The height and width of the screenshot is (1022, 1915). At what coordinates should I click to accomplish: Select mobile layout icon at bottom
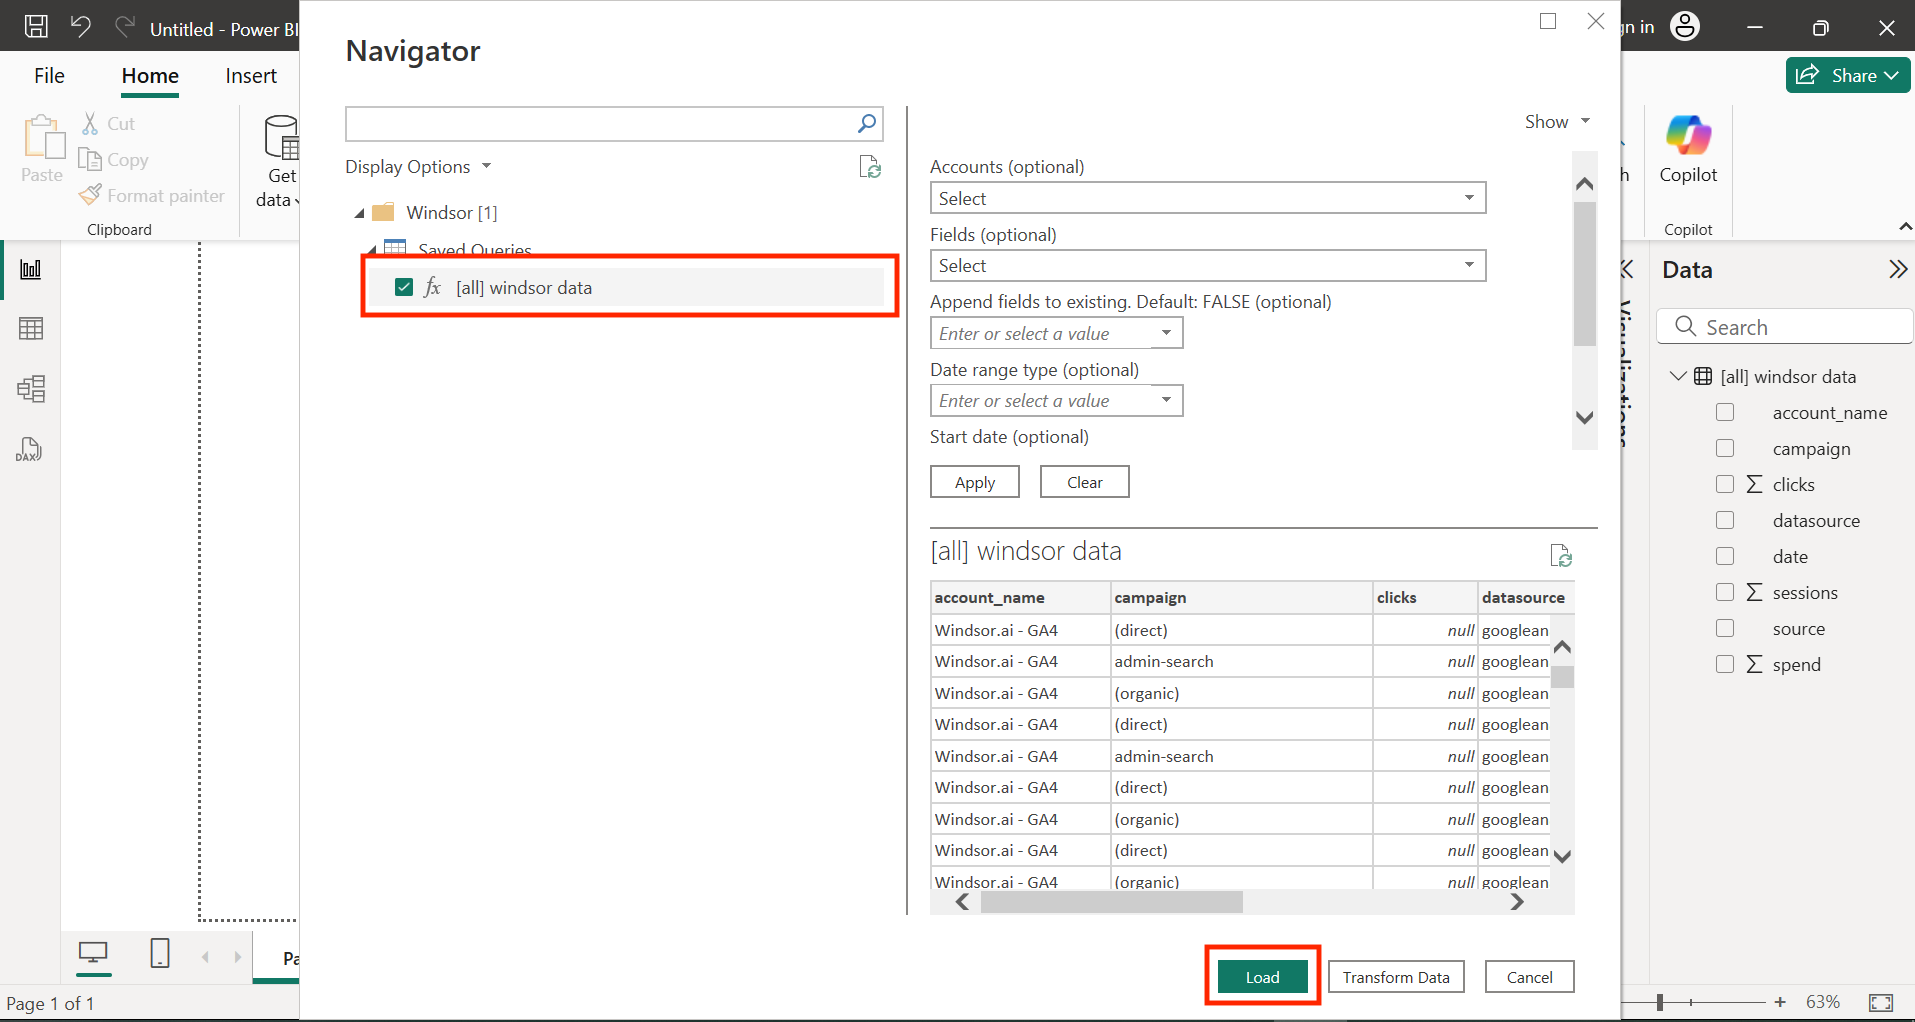160,953
